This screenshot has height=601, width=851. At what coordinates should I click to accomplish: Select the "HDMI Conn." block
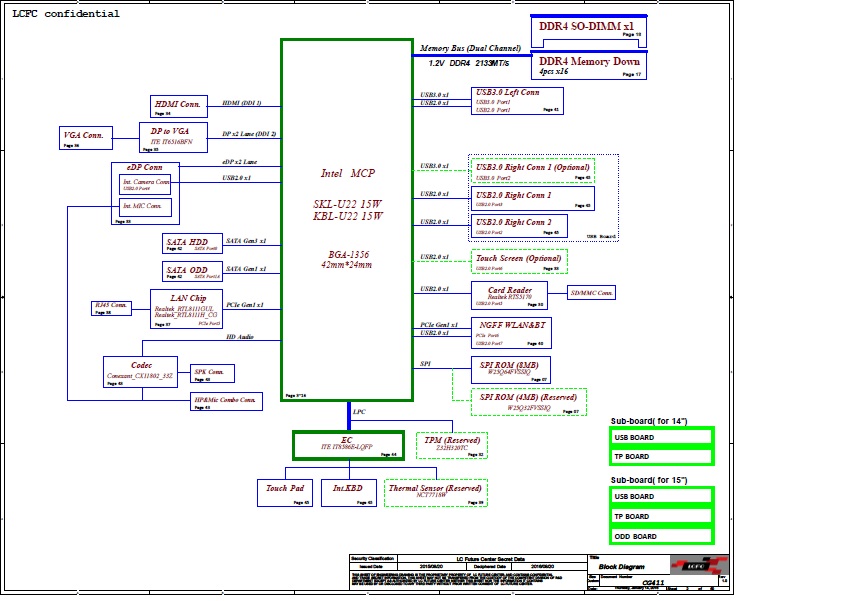(x=179, y=106)
